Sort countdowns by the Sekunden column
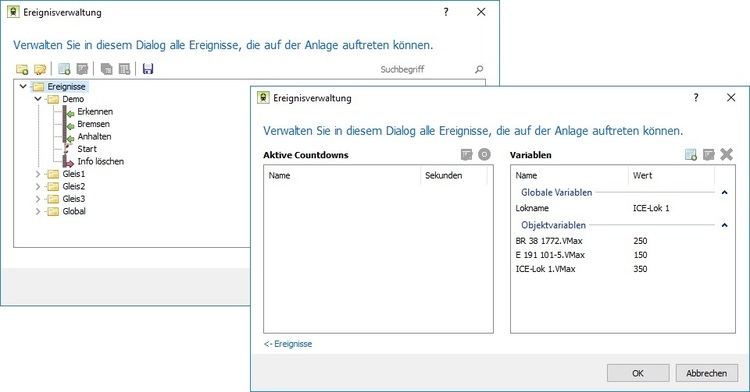Image resolution: width=750 pixels, height=392 pixels. pos(454,175)
